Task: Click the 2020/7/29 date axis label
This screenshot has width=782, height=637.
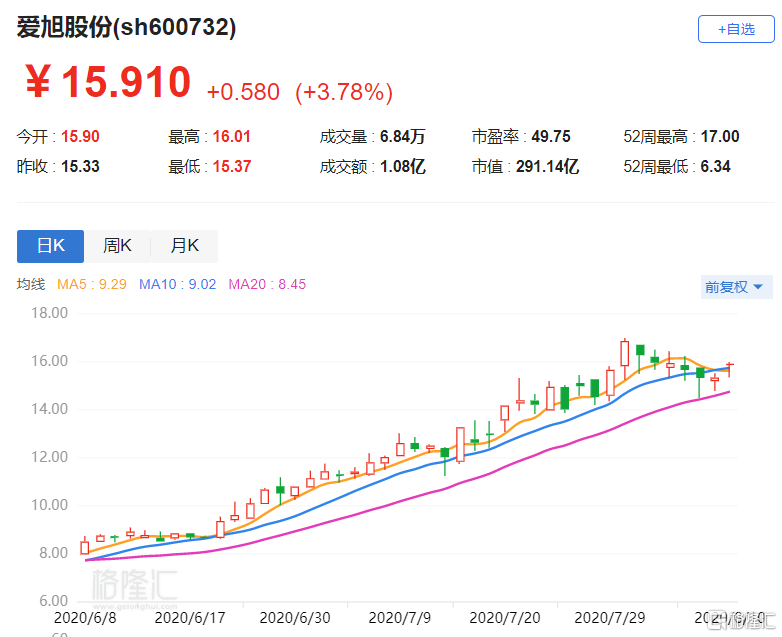Action: pos(610,618)
